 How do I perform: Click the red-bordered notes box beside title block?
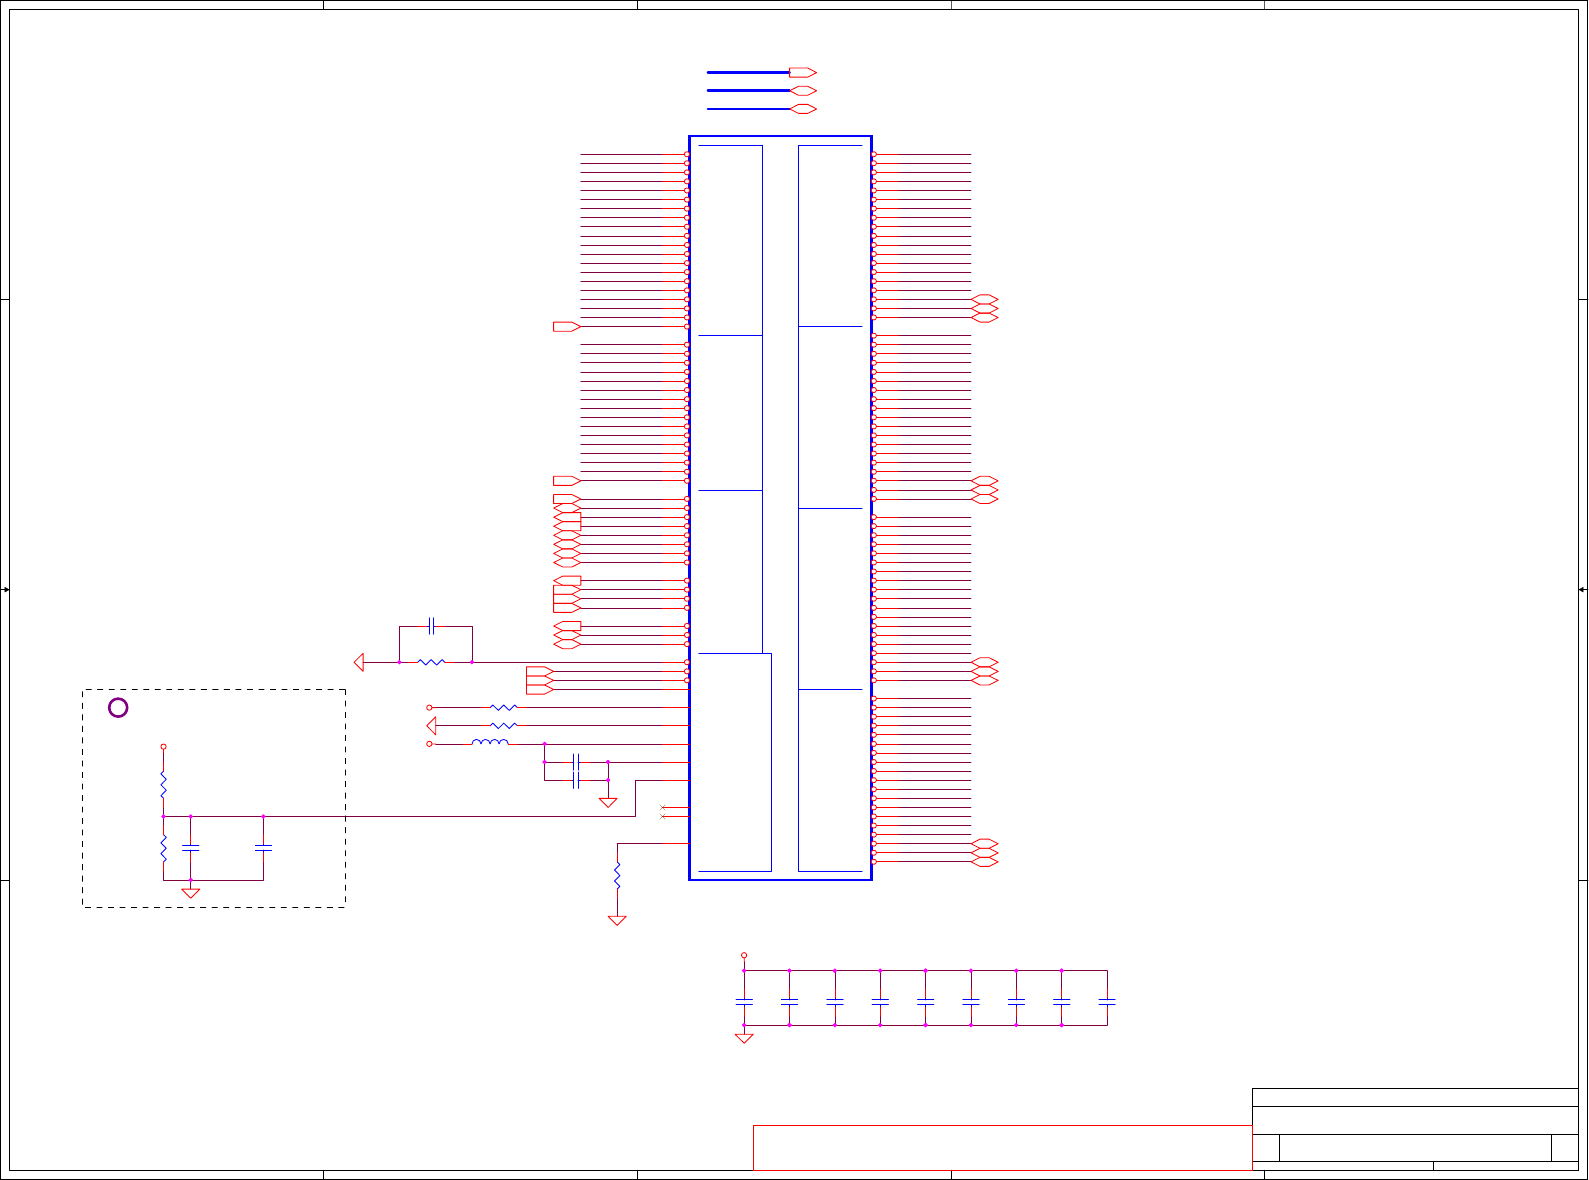1002,1148
